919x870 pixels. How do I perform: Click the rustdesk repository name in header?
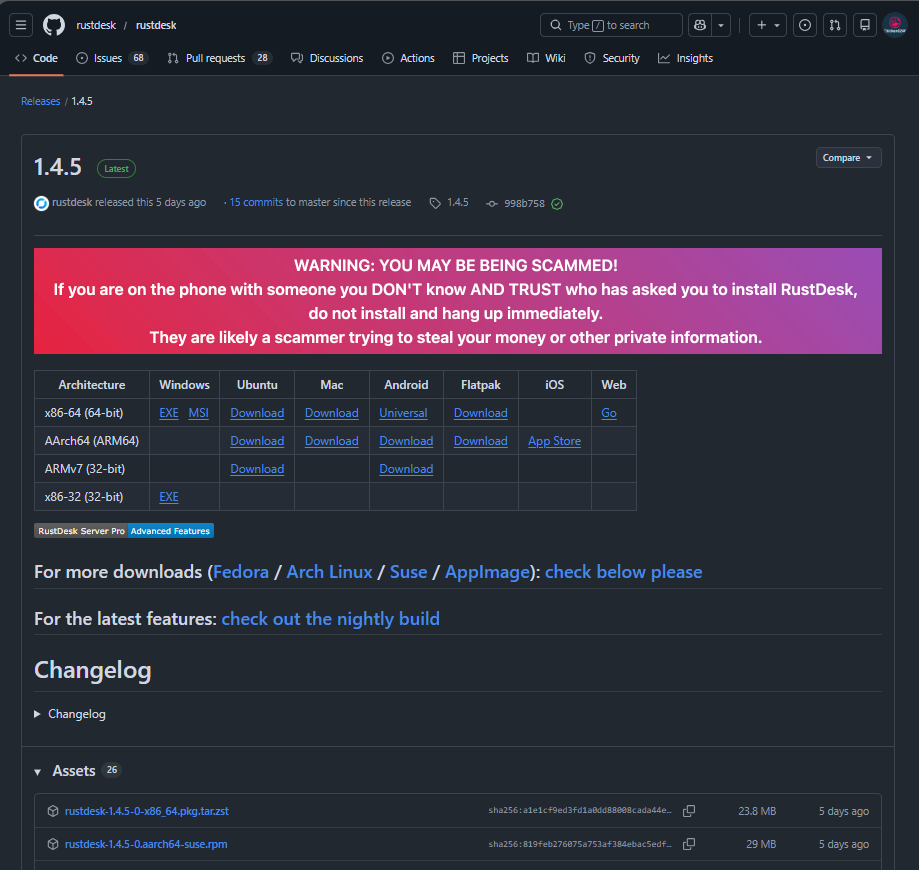[156, 25]
